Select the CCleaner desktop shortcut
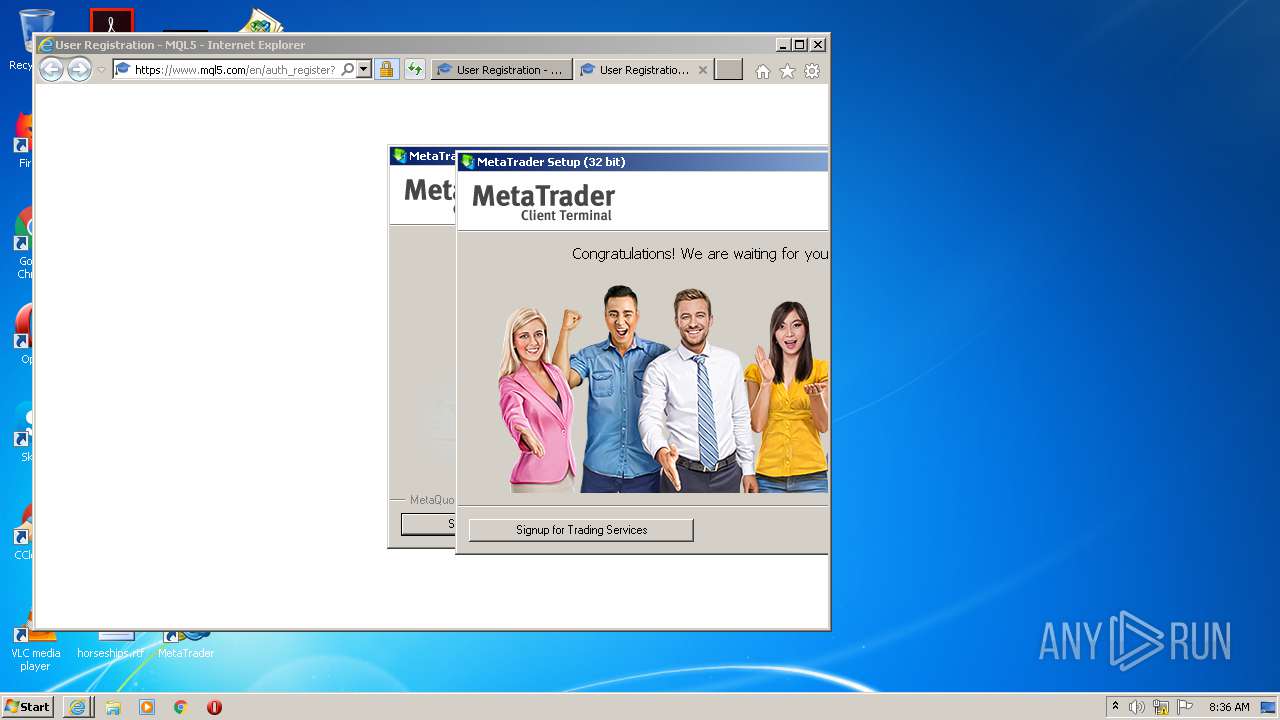The width and height of the screenshot is (1280, 720). [x=23, y=531]
